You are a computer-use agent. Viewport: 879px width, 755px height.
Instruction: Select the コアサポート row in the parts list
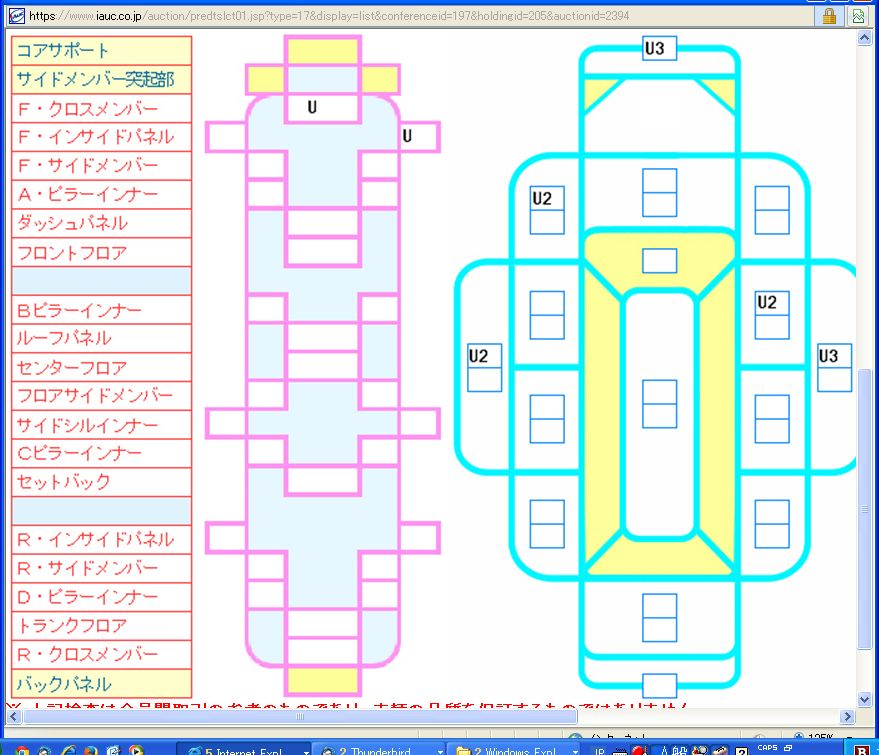(x=101, y=50)
